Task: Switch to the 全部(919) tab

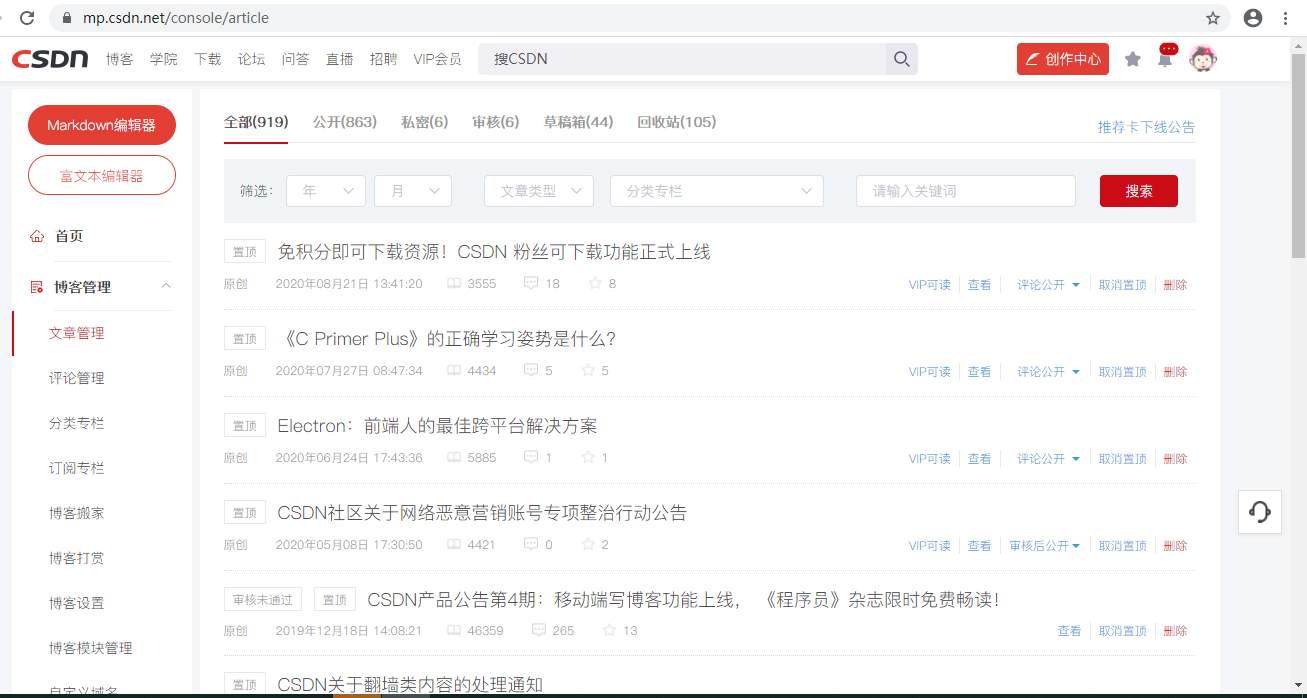Action: pos(256,122)
